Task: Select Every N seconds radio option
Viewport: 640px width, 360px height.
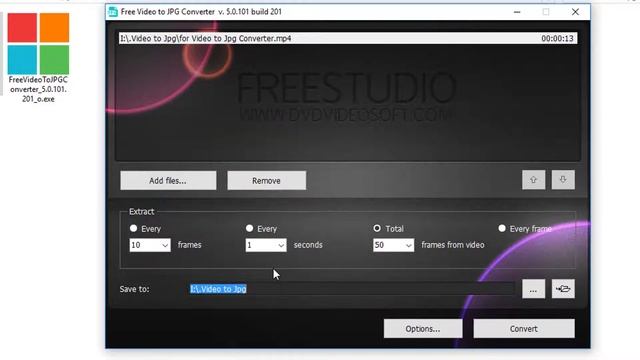Action: point(249,229)
